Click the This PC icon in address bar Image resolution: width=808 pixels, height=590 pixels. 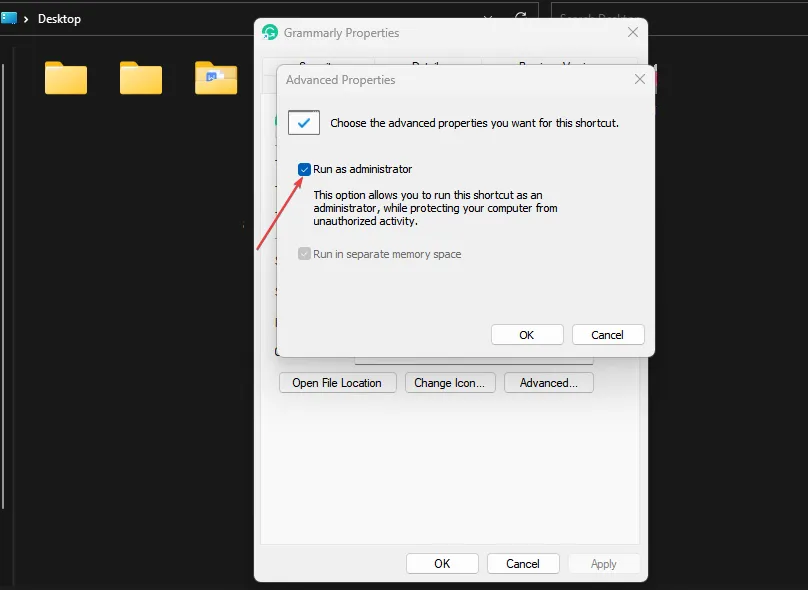tap(9, 19)
